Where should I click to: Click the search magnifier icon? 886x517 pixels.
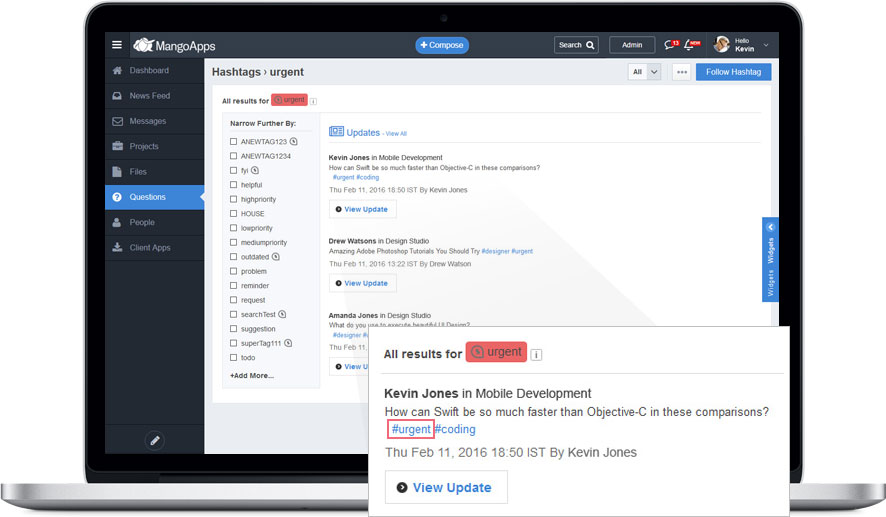pyautogui.click(x=590, y=45)
